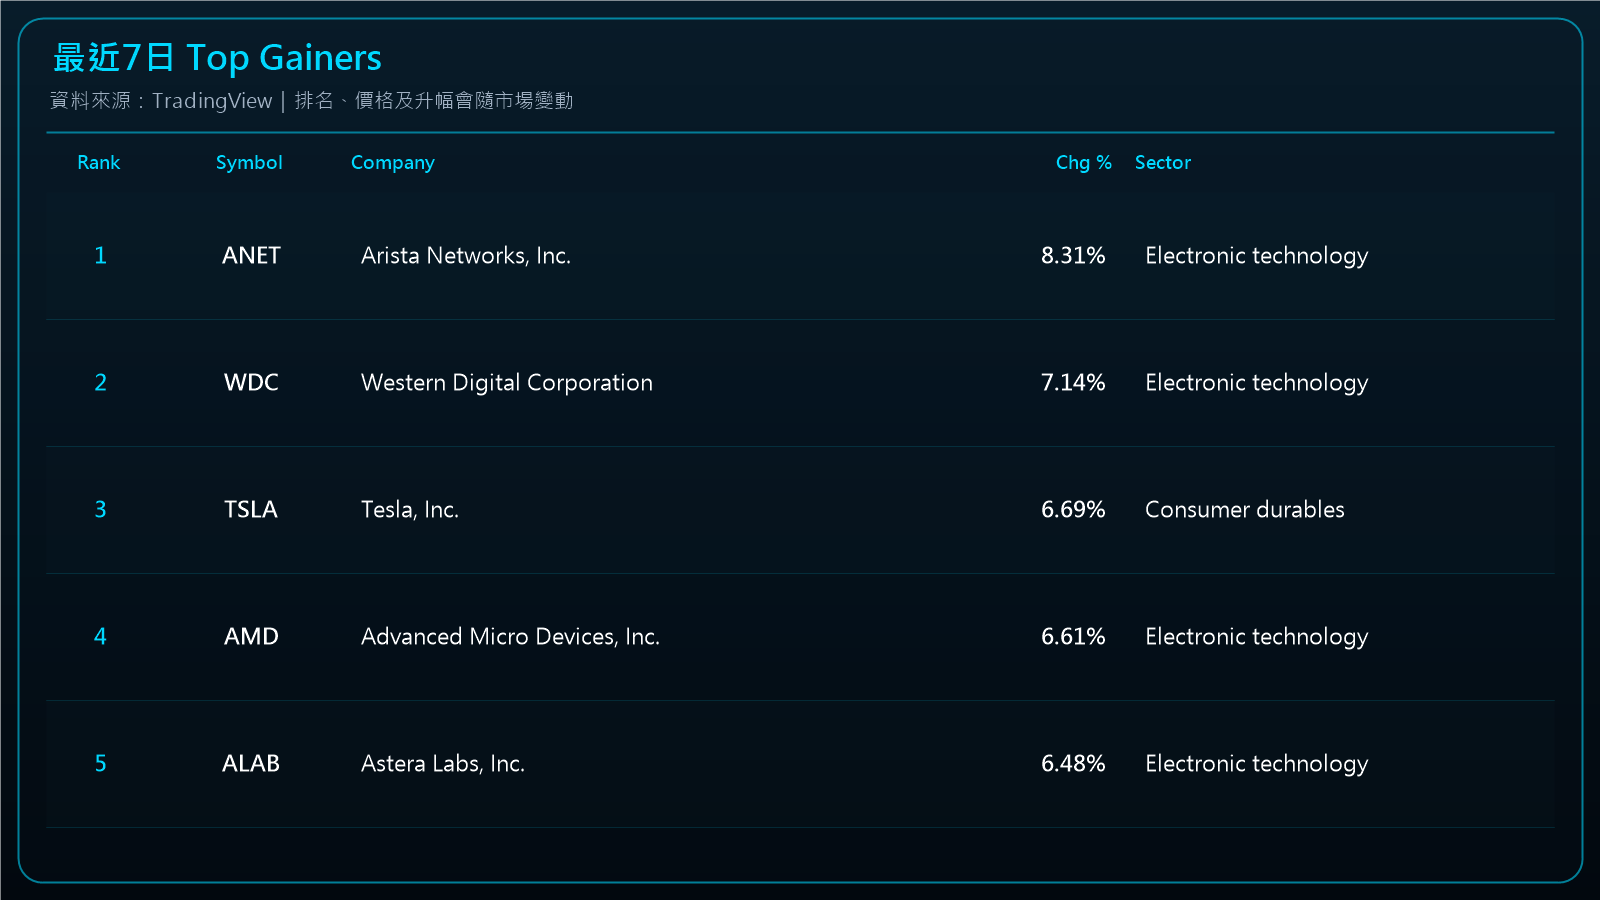This screenshot has width=1600, height=900.
Task: Open Western Digital Corporation company name
Action: coord(507,383)
